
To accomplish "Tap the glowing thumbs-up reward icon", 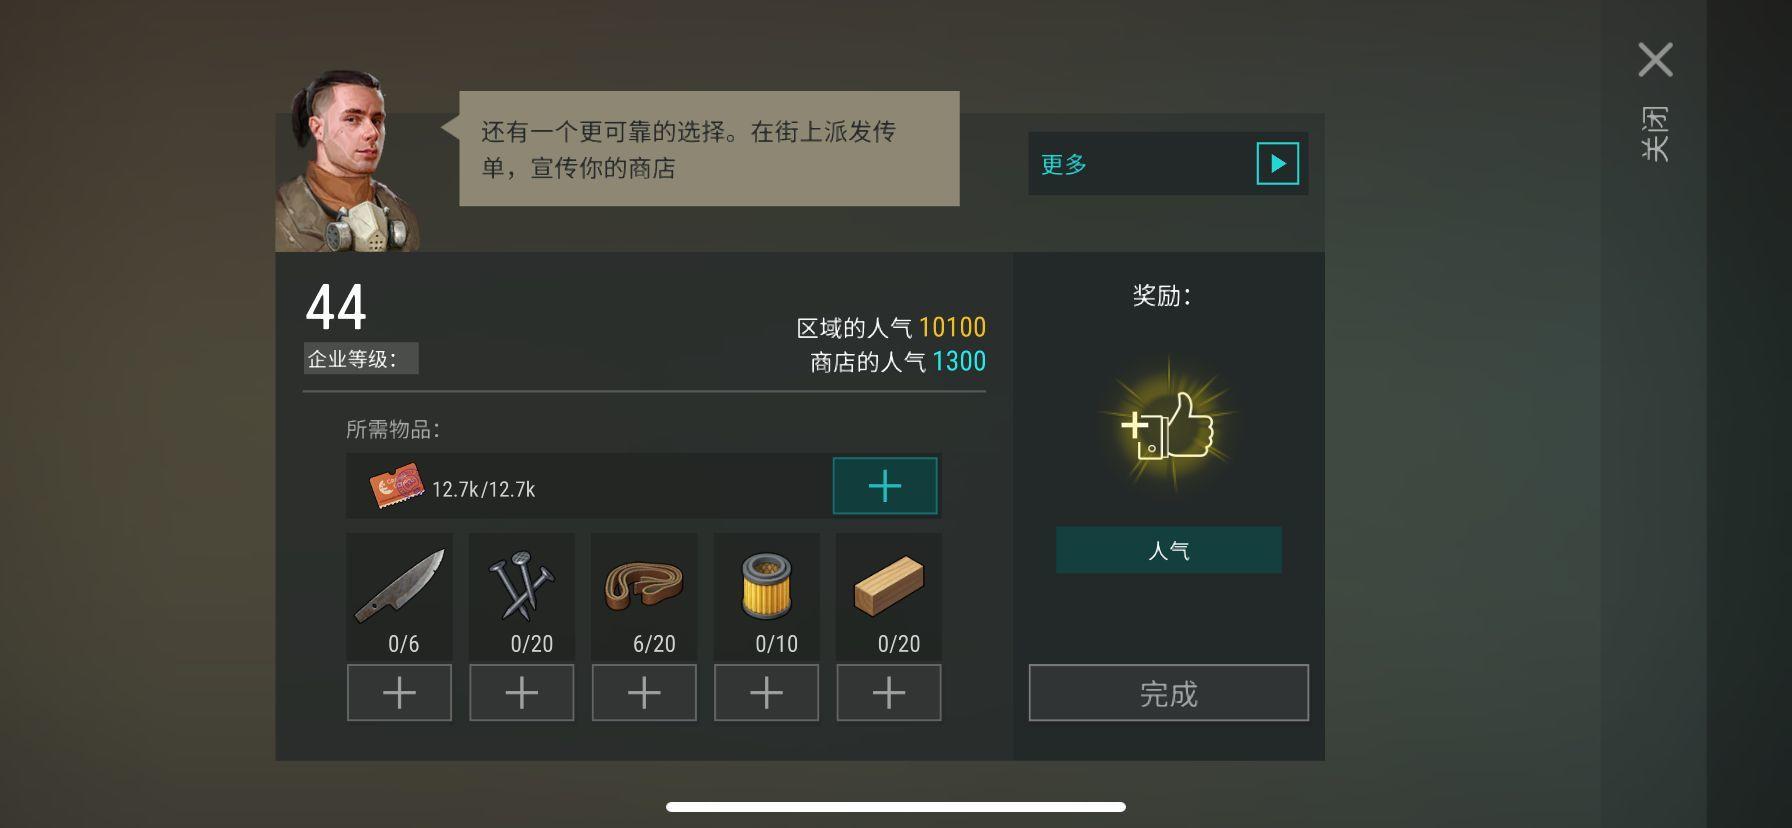I will pyautogui.click(x=1168, y=427).
